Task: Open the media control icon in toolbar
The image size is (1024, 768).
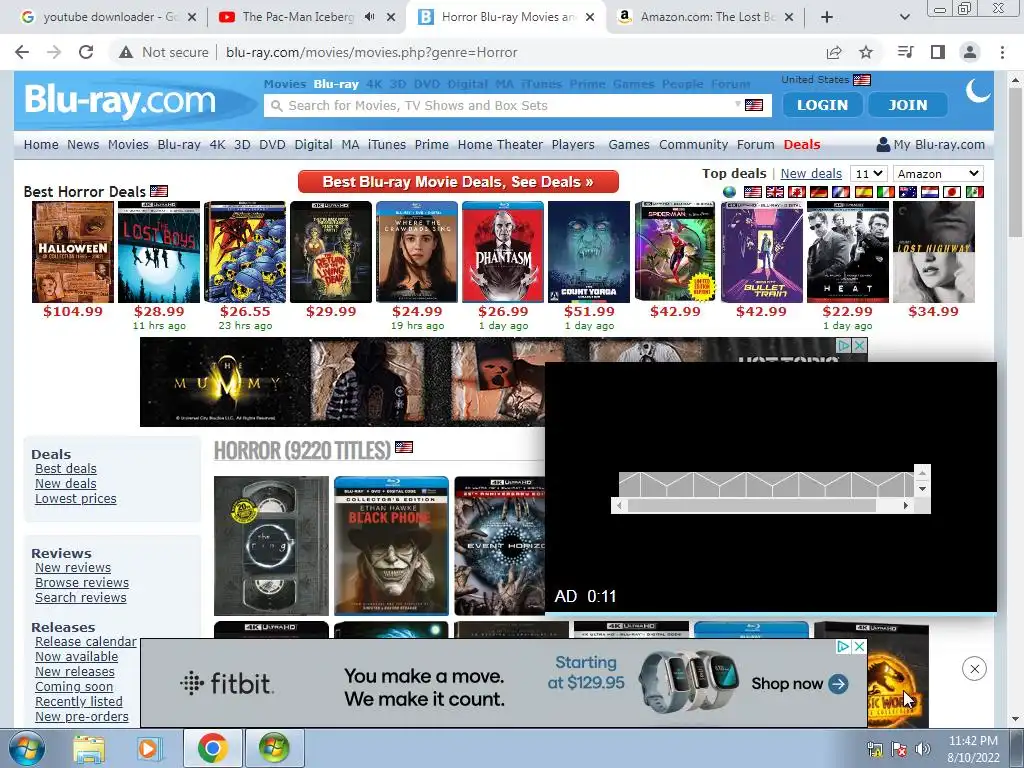Action: pos(906,52)
